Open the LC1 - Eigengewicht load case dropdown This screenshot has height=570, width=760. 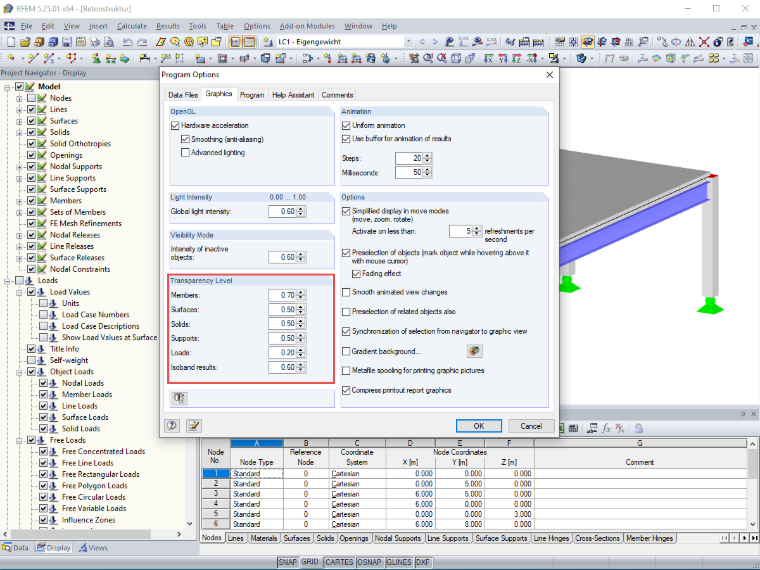coord(409,42)
